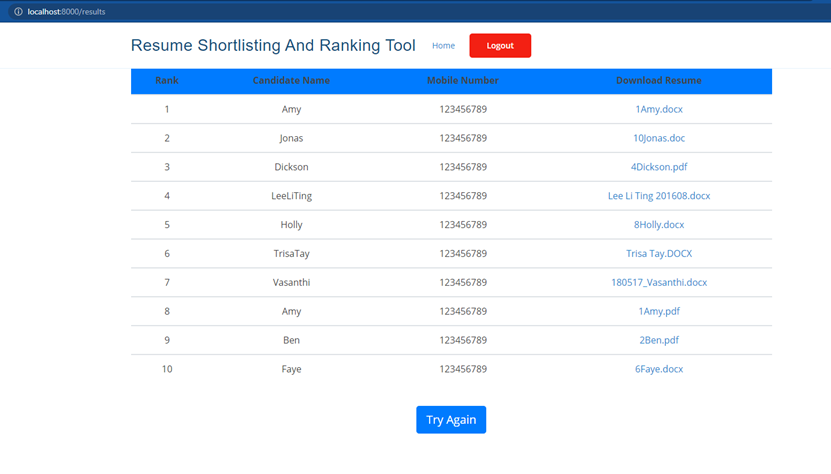This screenshot has height=474, width=831.
Task: Click the Download Resume column header
Action: tap(658, 81)
